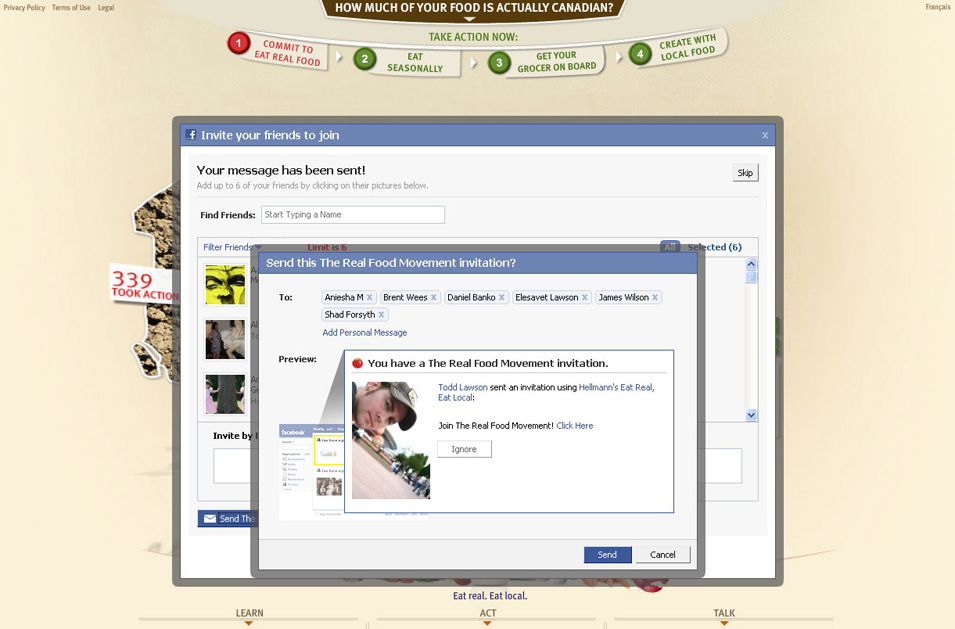Click the Facebook page preview thumbnail
The image size is (955, 629).
point(311,471)
